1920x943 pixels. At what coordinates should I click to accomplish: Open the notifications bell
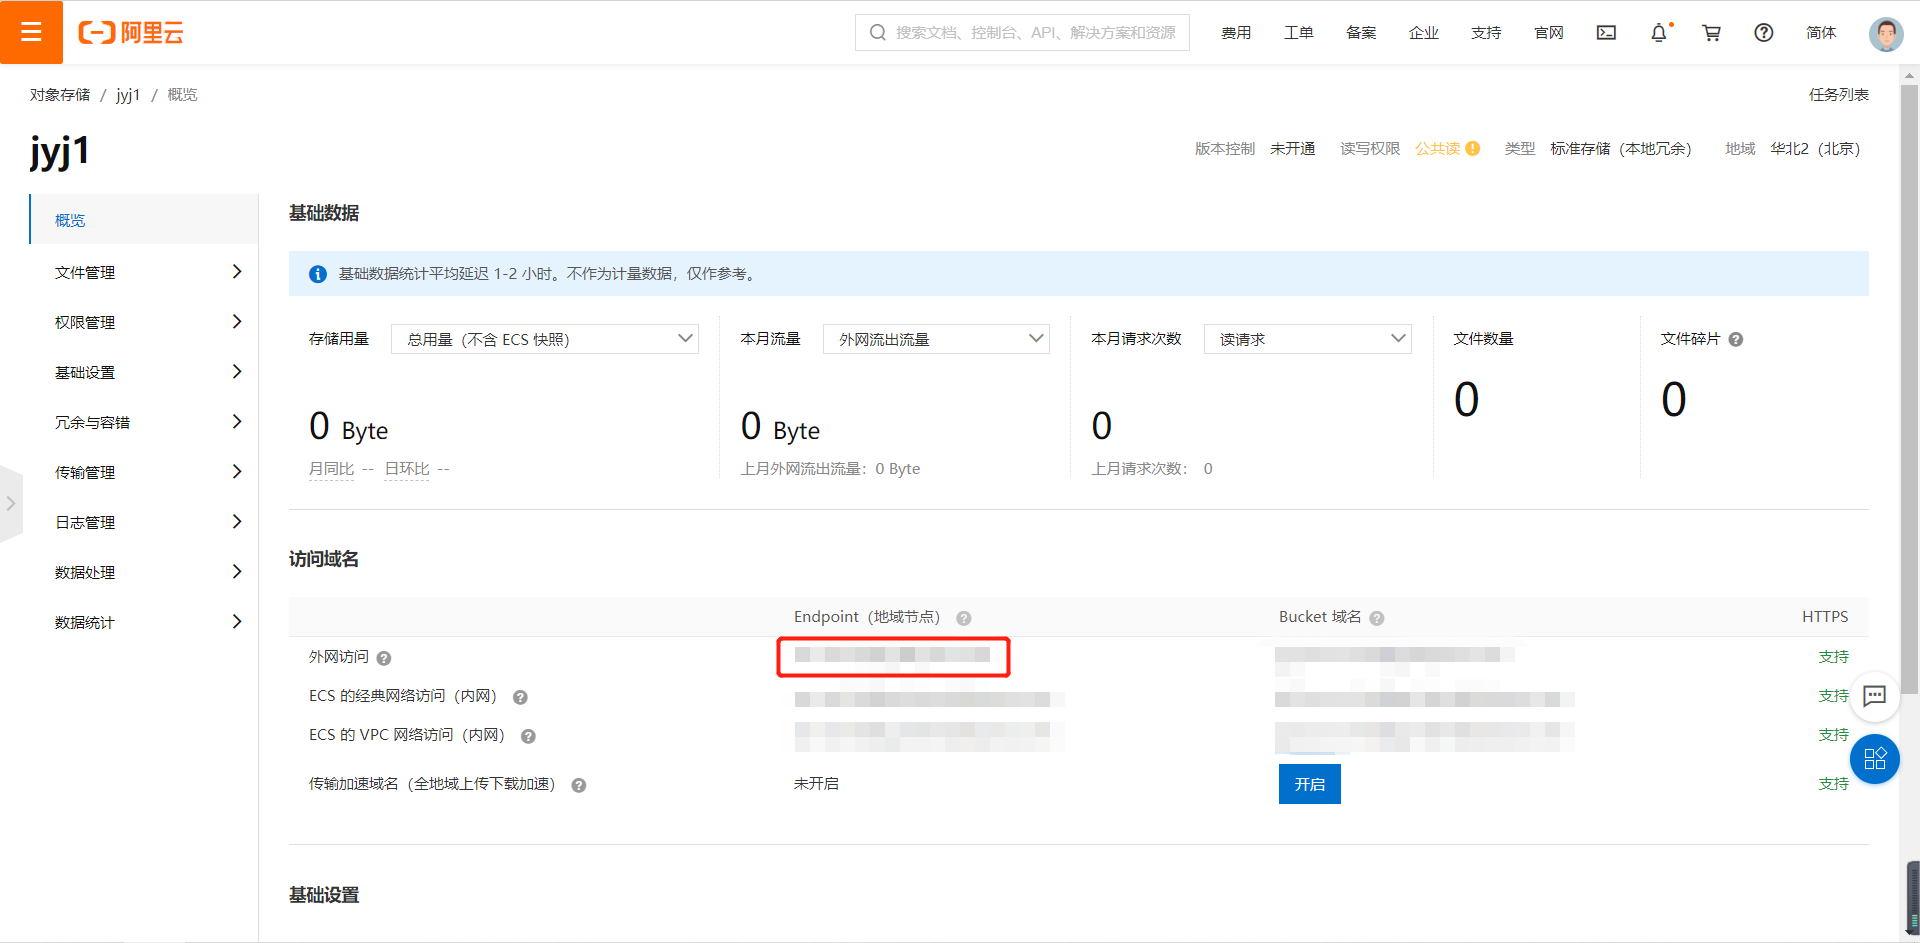tap(1659, 33)
